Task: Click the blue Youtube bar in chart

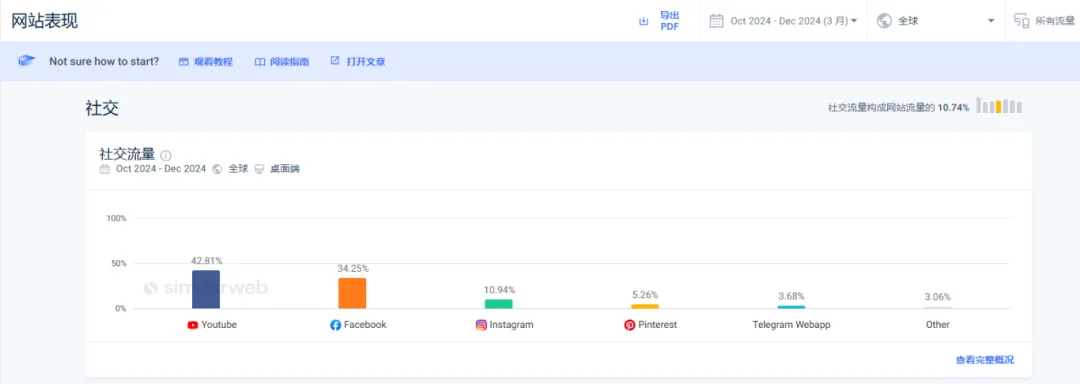Action: [x=206, y=289]
